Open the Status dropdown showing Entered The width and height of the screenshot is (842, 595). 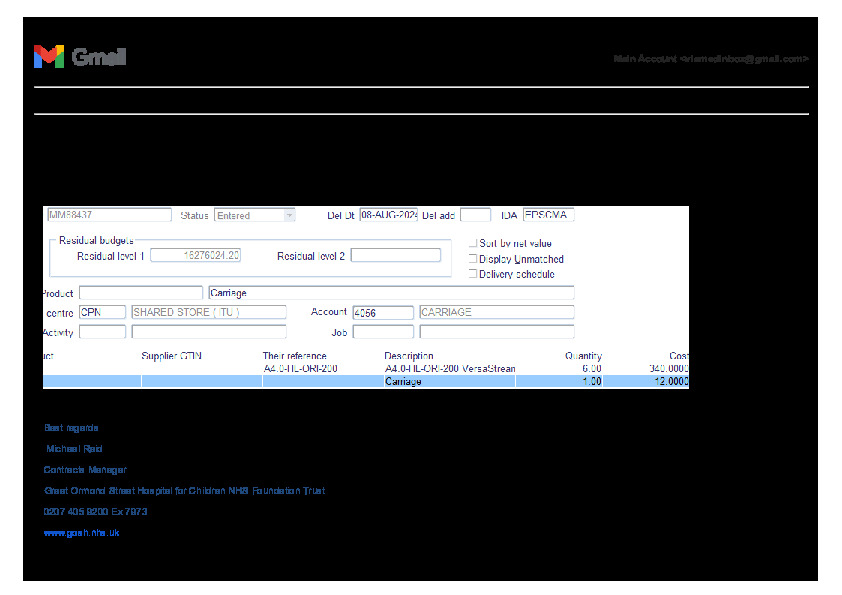coord(289,215)
